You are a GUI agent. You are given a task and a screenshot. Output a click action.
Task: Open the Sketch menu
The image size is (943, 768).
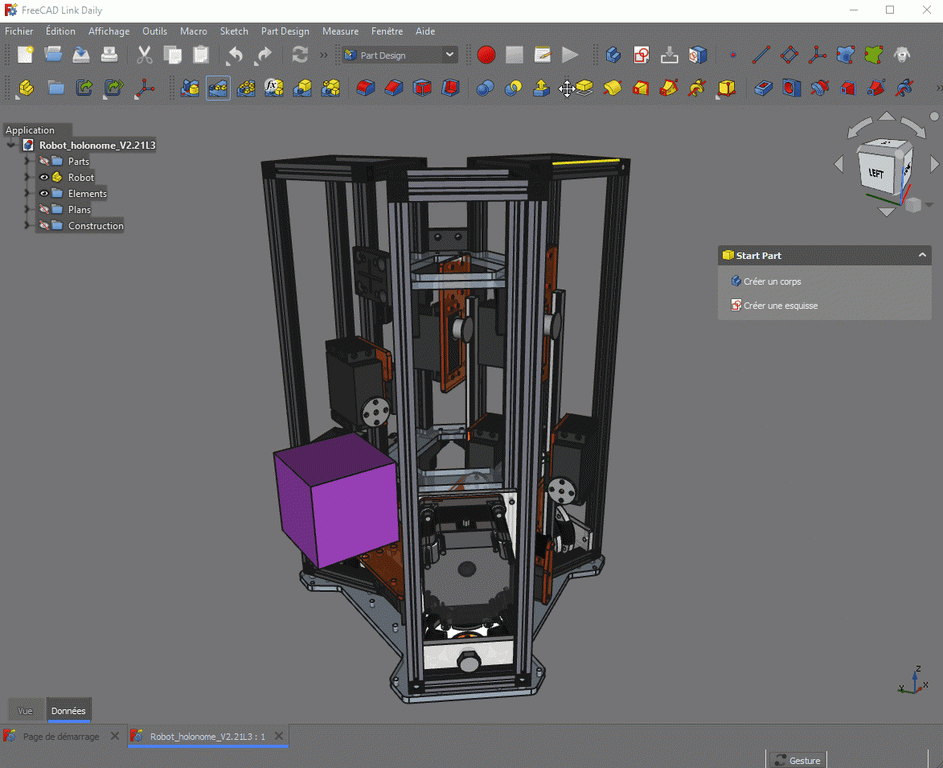[x=234, y=31]
